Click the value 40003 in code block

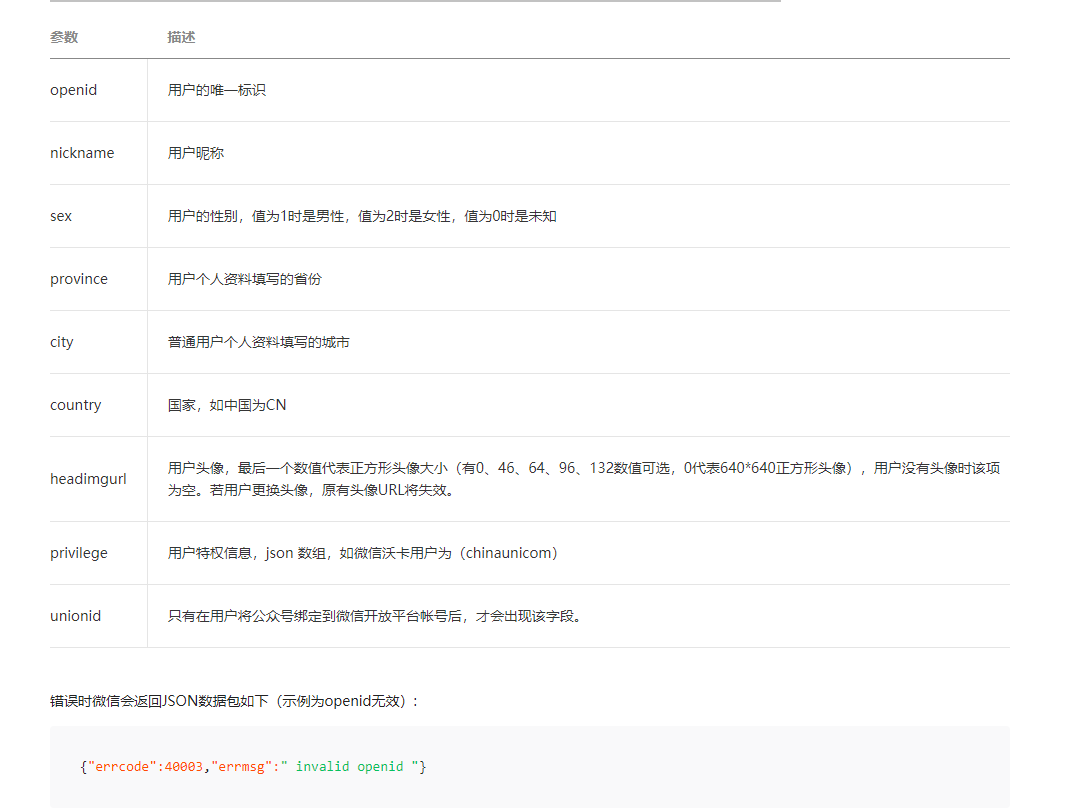point(184,767)
